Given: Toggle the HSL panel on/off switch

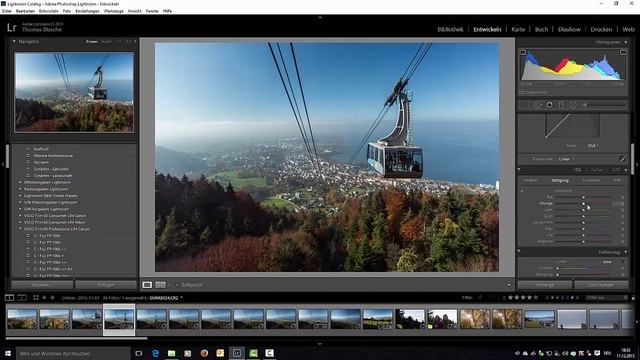Looking at the screenshot, I should pos(519,169).
